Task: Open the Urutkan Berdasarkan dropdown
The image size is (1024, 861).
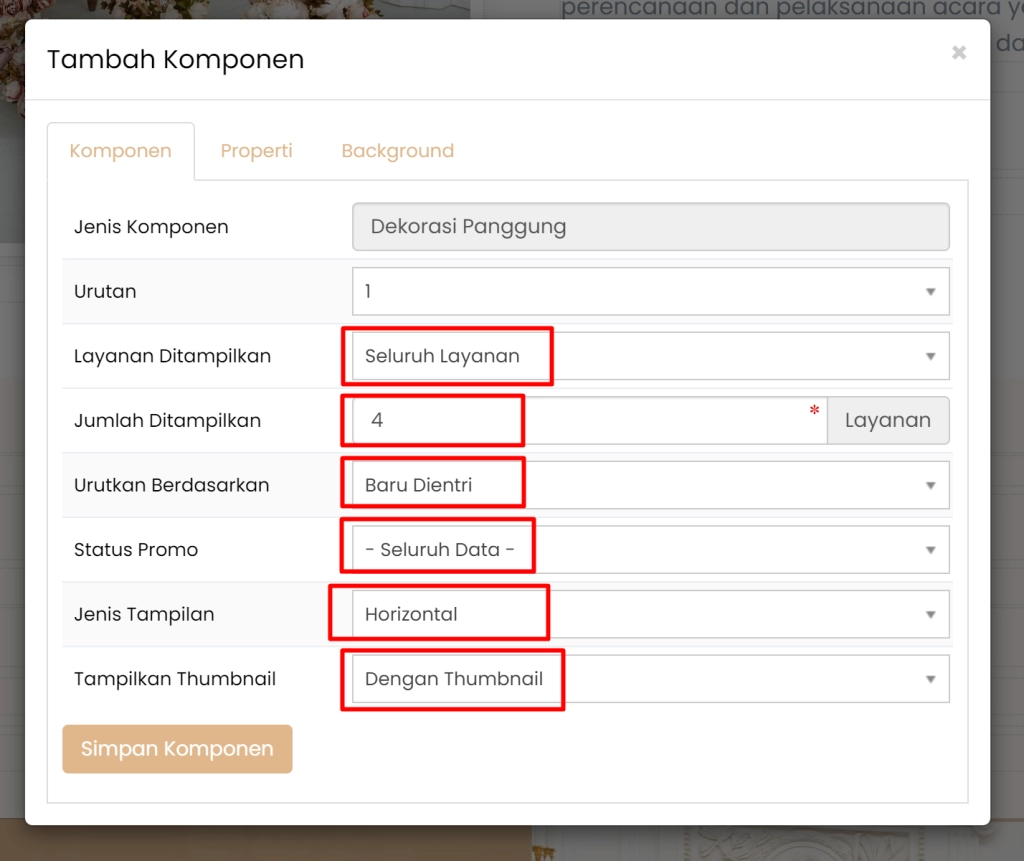Action: pyautogui.click(x=650, y=484)
